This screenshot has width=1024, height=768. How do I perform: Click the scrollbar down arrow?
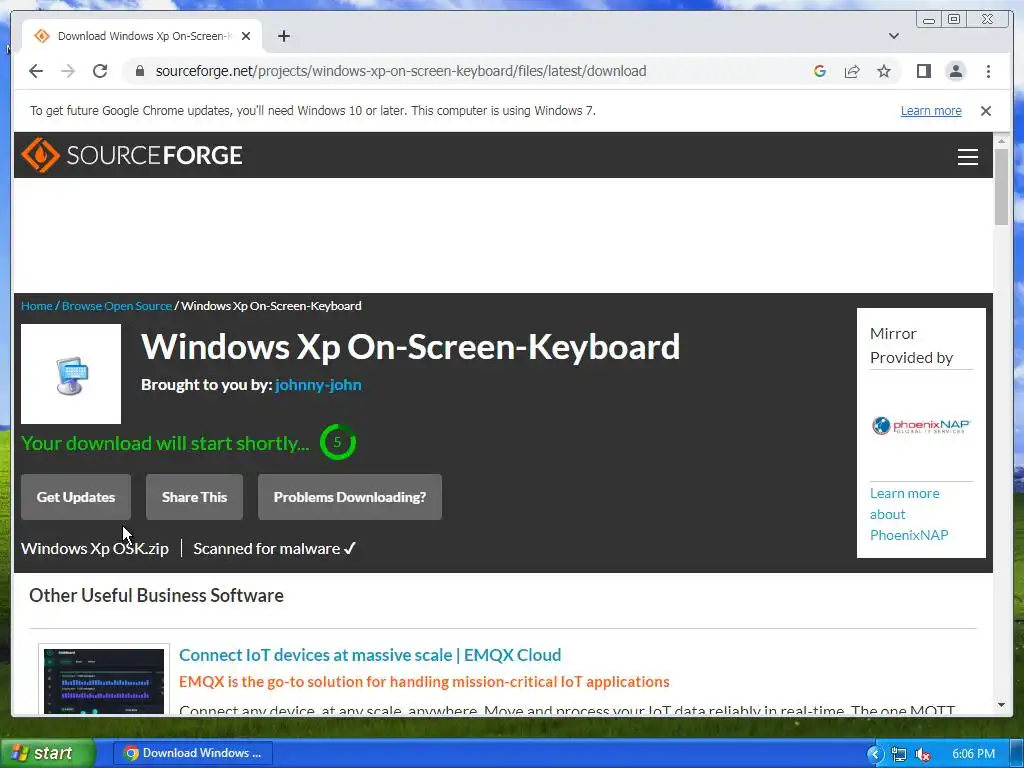1001,705
